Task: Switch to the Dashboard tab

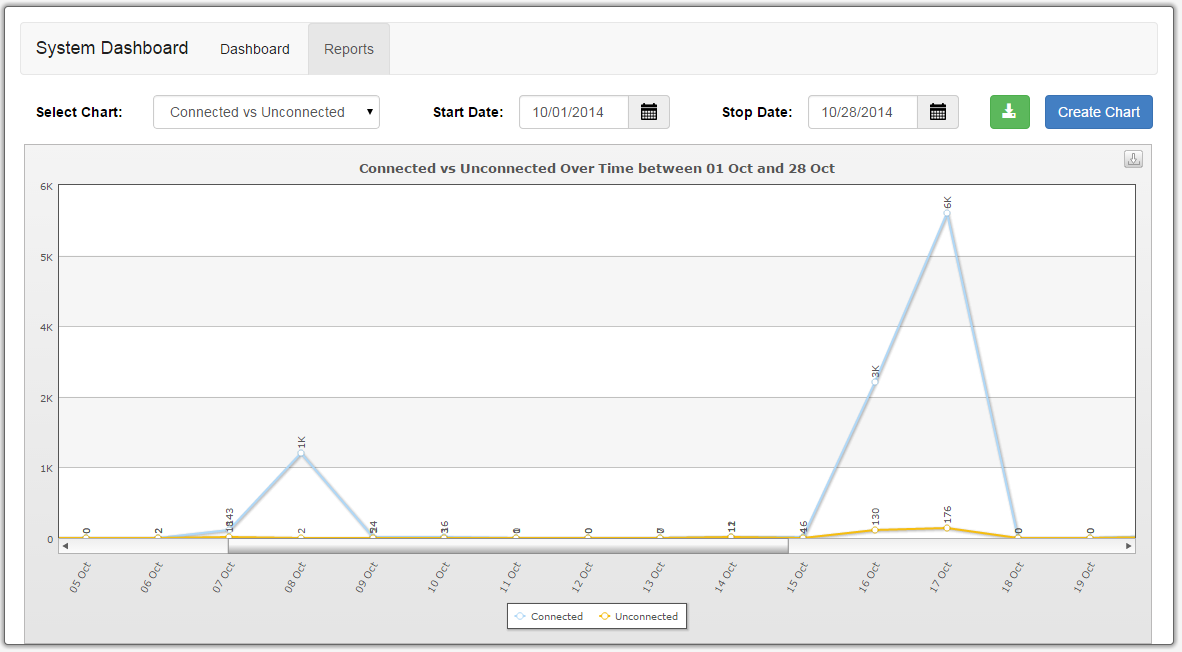Action: click(x=255, y=49)
